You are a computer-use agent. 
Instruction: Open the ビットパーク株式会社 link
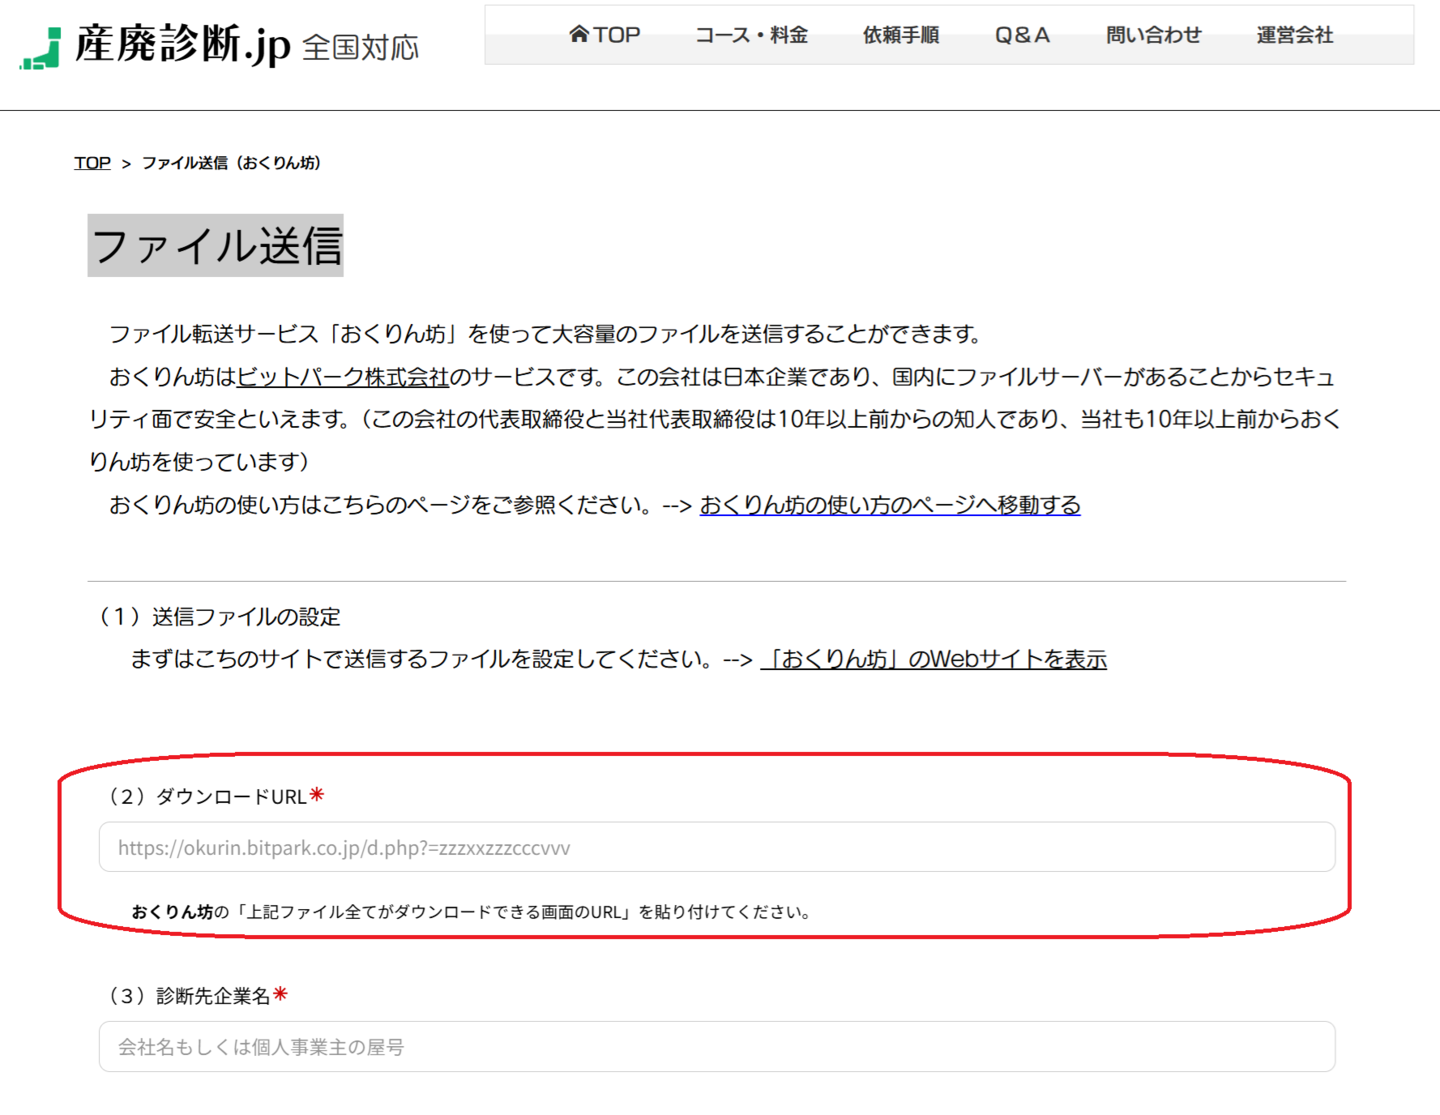(343, 377)
